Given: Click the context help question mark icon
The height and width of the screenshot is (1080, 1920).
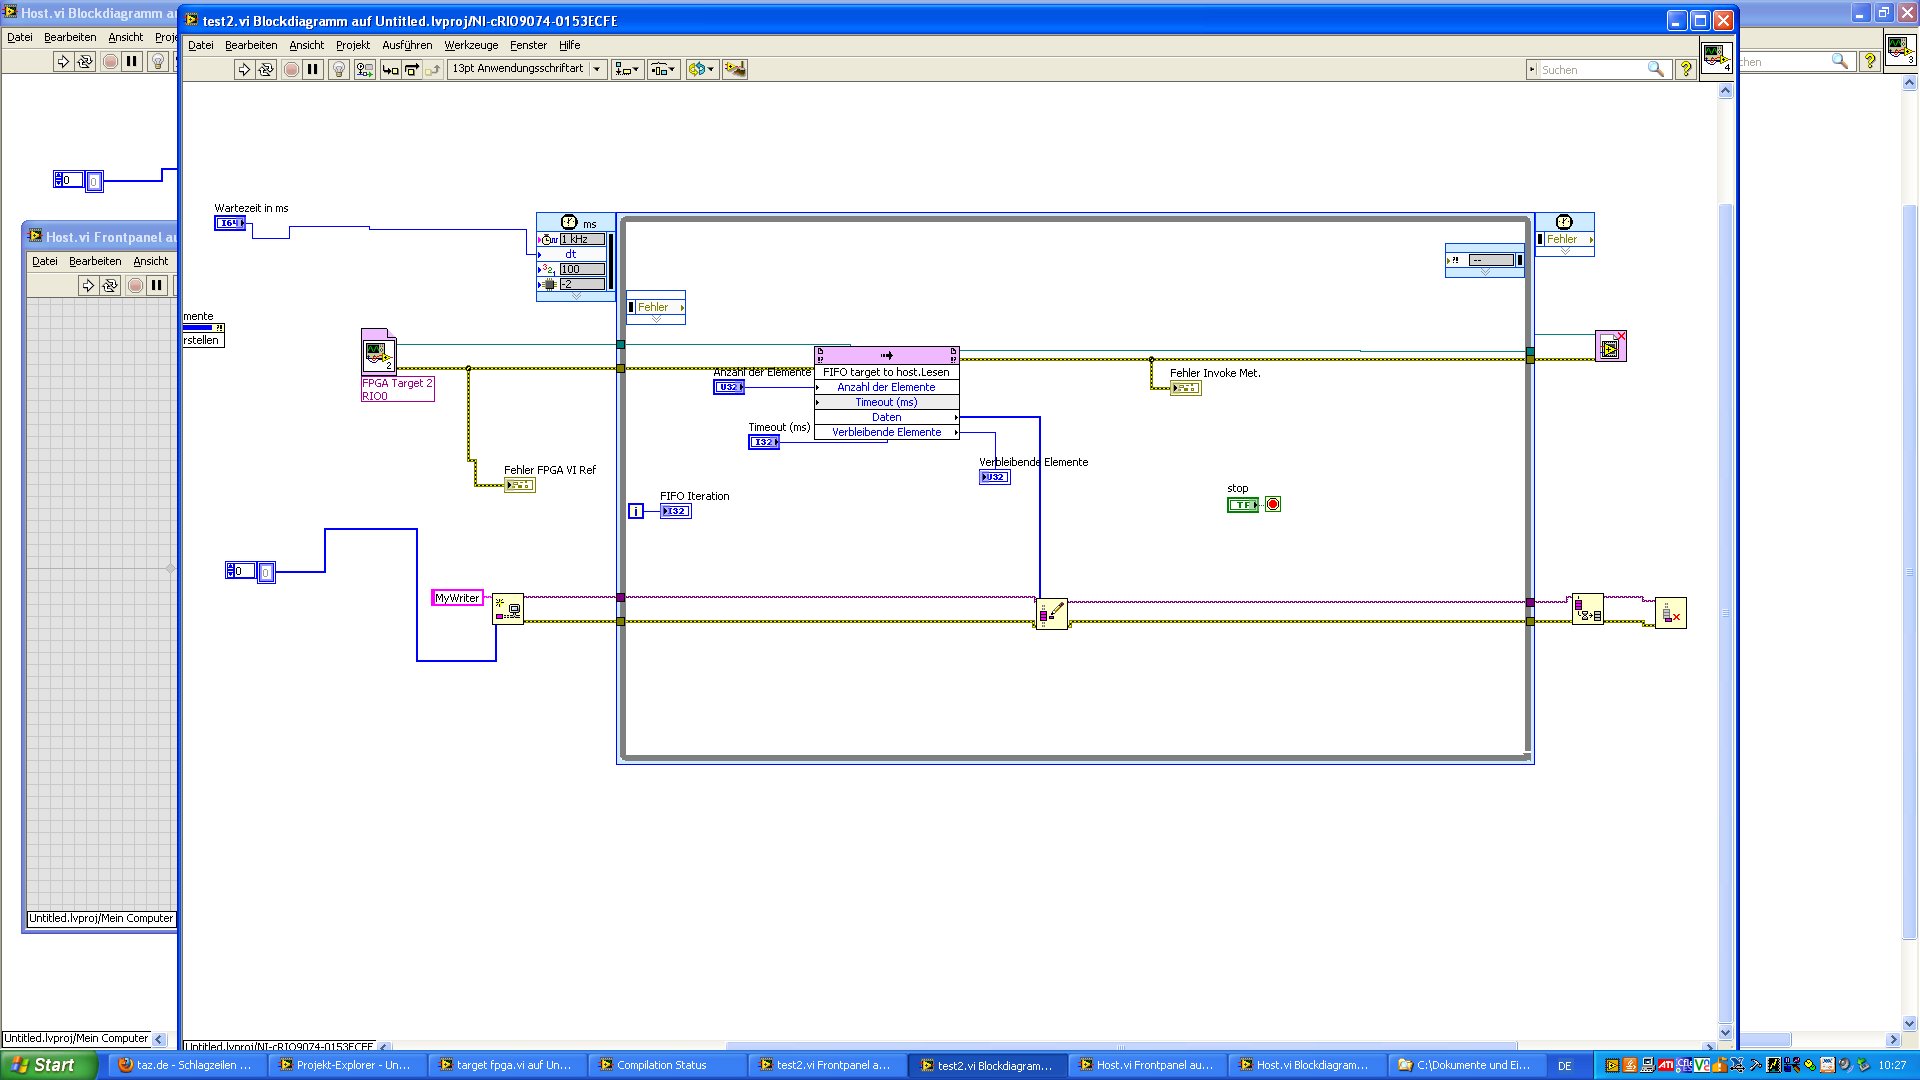Looking at the screenshot, I should pyautogui.click(x=1685, y=69).
